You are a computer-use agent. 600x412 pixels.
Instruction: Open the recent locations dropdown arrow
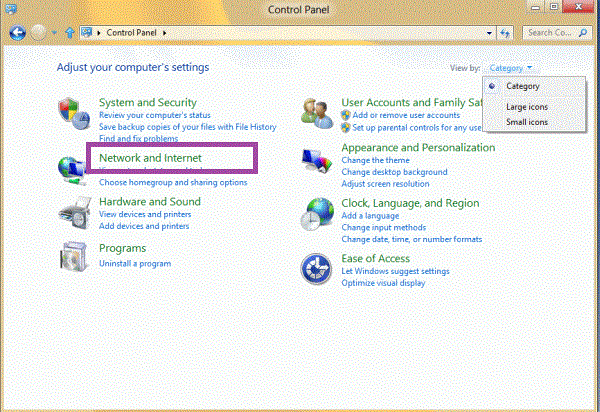[54, 33]
